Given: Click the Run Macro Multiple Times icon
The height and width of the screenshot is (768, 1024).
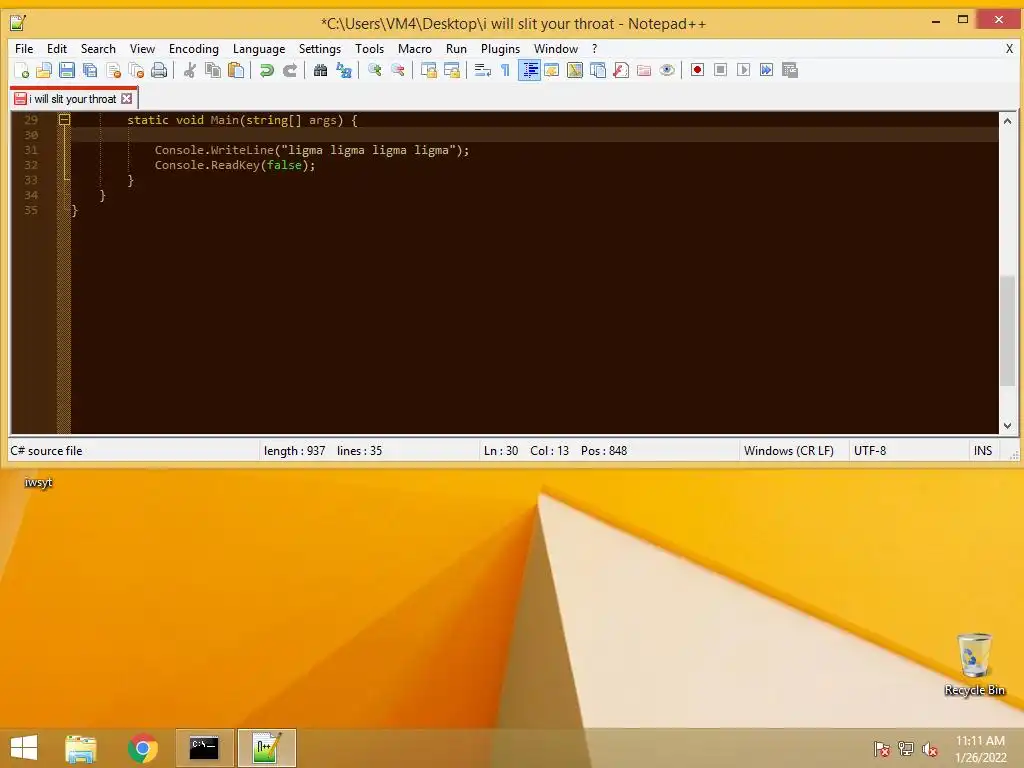Looking at the screenshot, I should (767, 70).
